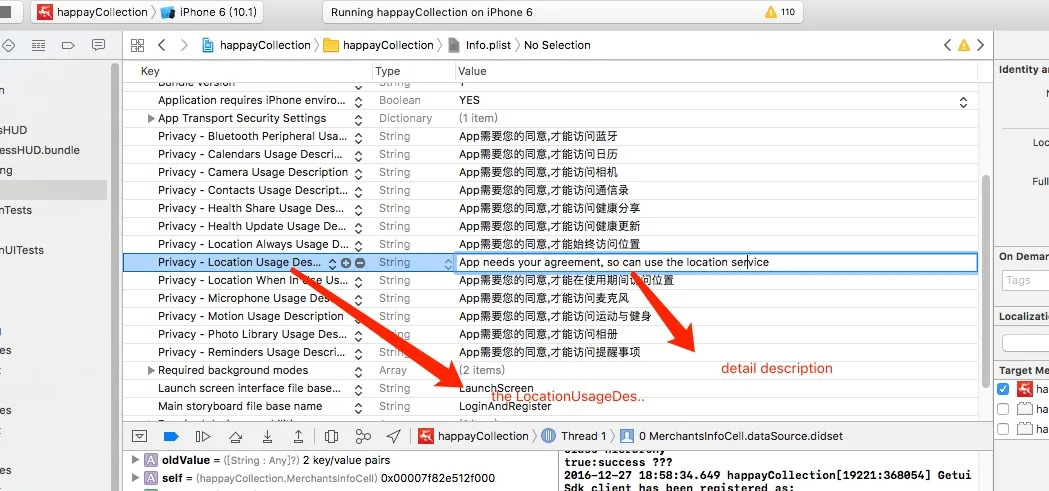Image resolution: width=1049 pixels, height=491 pixels.
Task: Jump to next issue arrow in jump bar
Action: [x=980, y=45]
